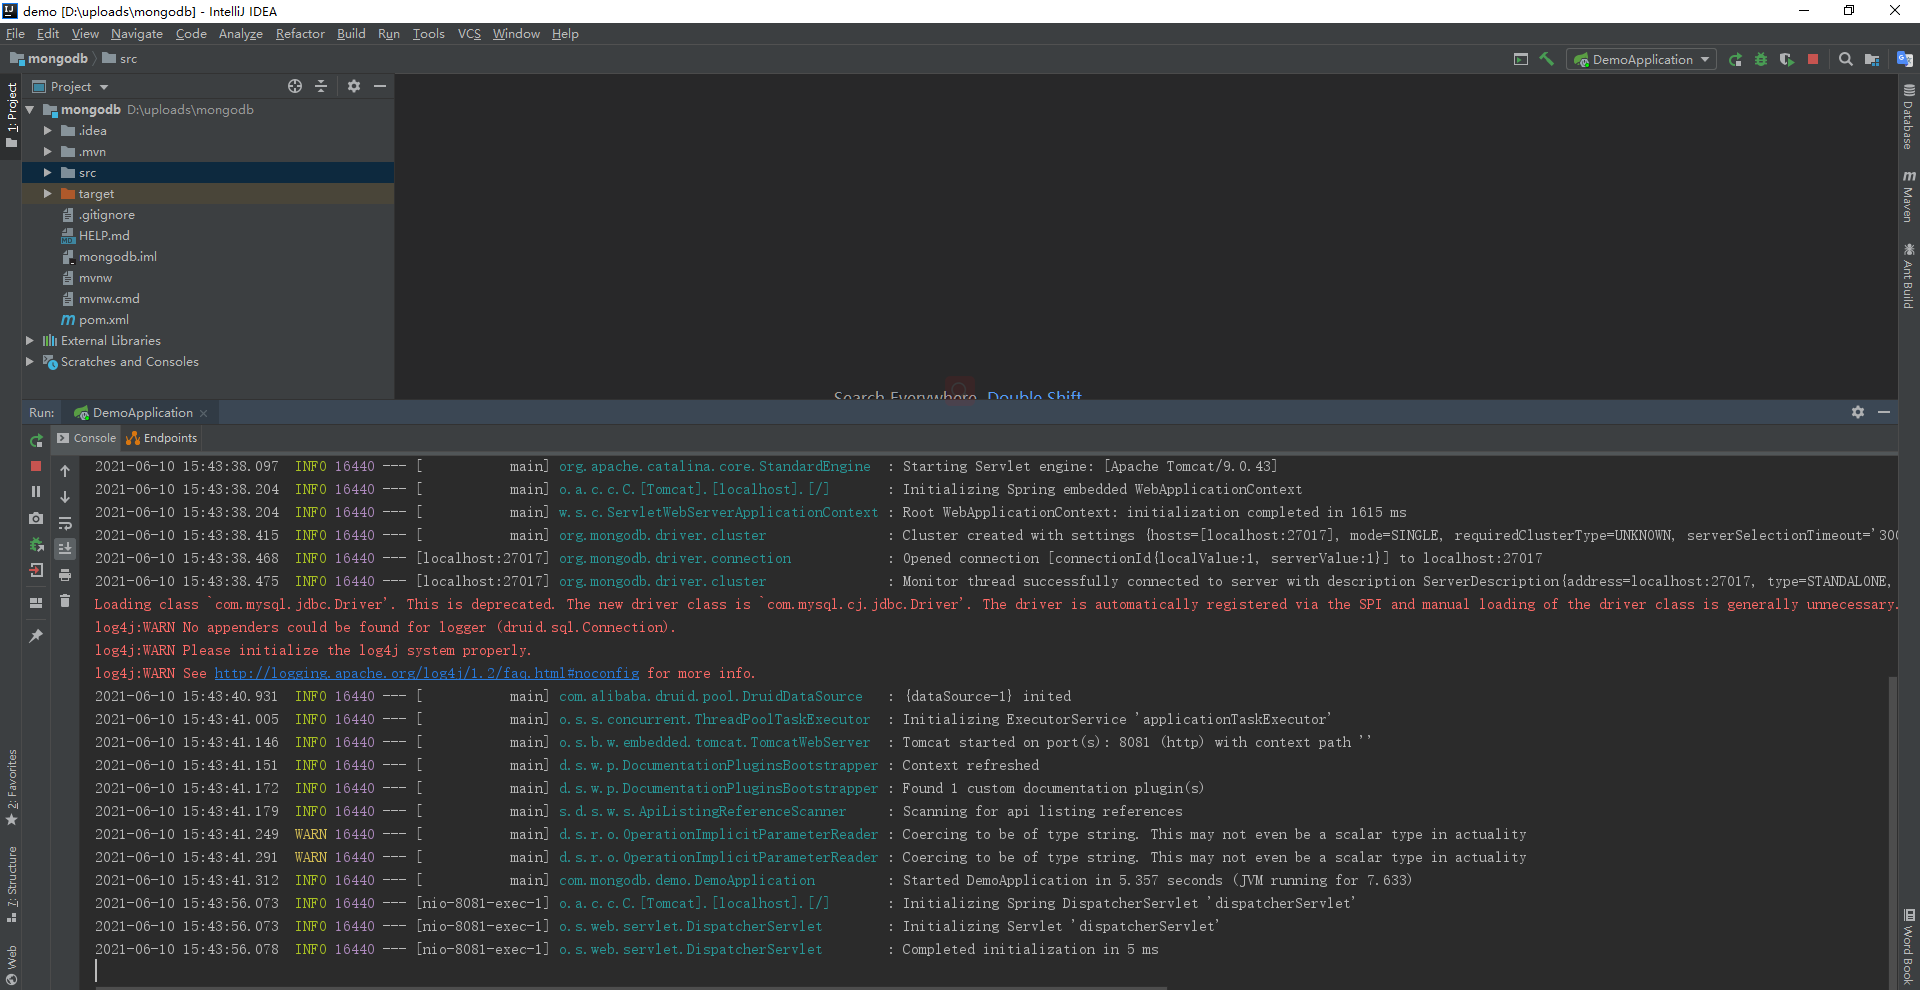Collapse the mongodb root project node

click(30, 110)
